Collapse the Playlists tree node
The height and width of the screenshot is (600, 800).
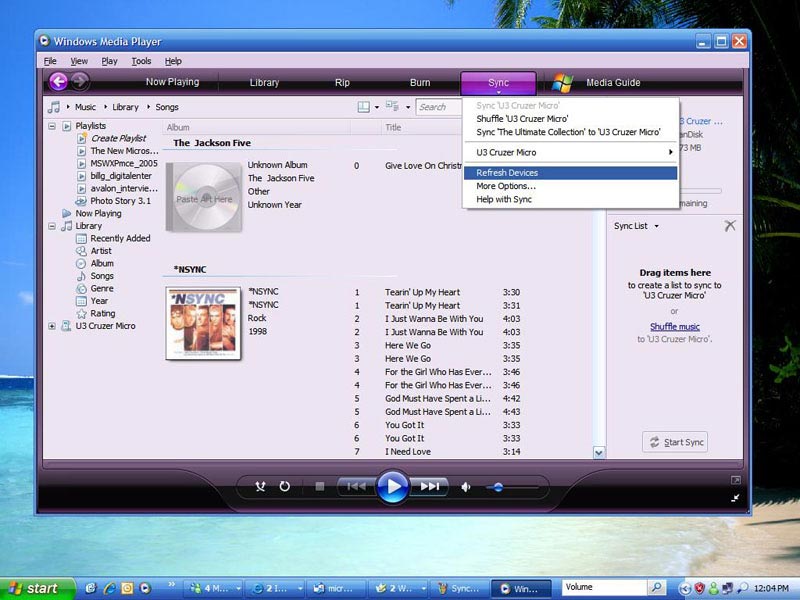pos(52,126)
